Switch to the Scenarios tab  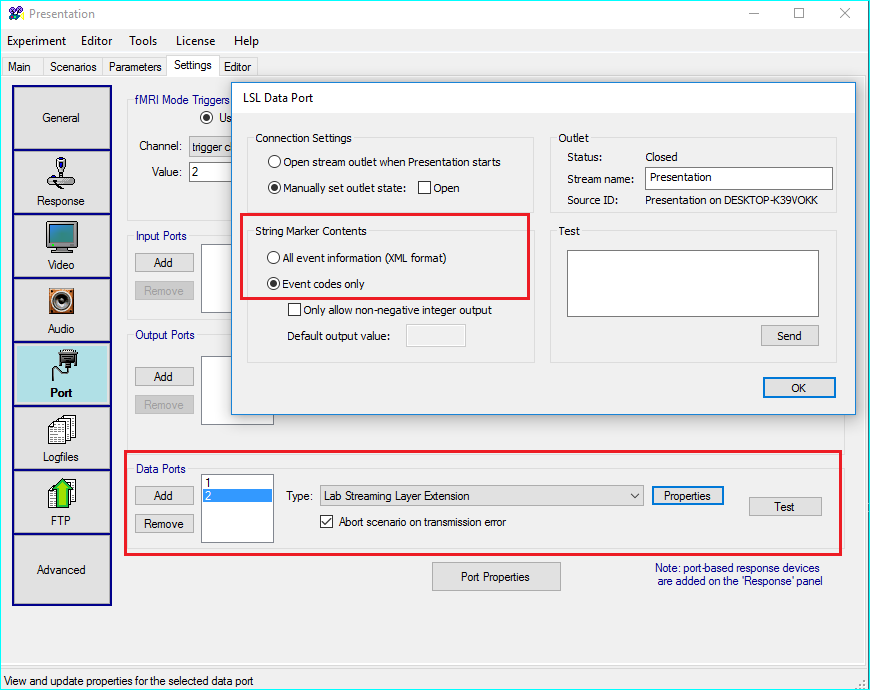(73, 67)
